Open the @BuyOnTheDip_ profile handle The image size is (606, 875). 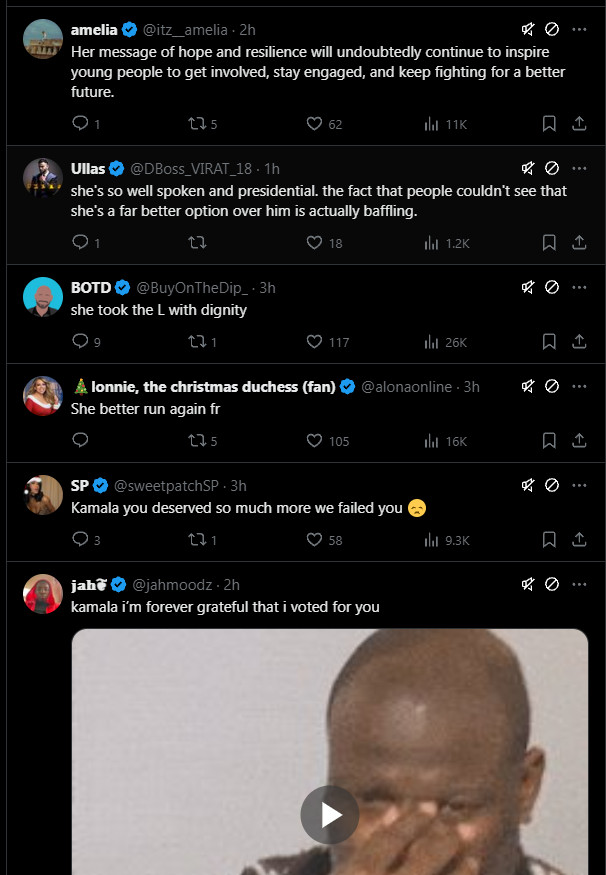(x=192, y=287)
